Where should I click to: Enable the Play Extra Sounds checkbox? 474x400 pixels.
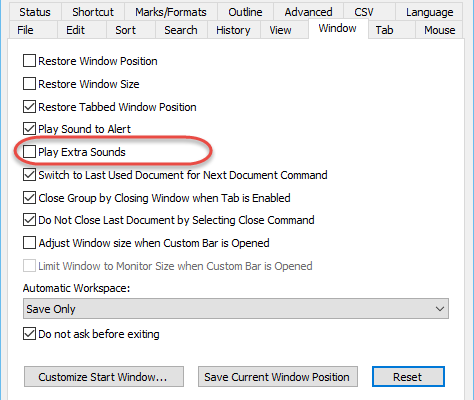29,152
